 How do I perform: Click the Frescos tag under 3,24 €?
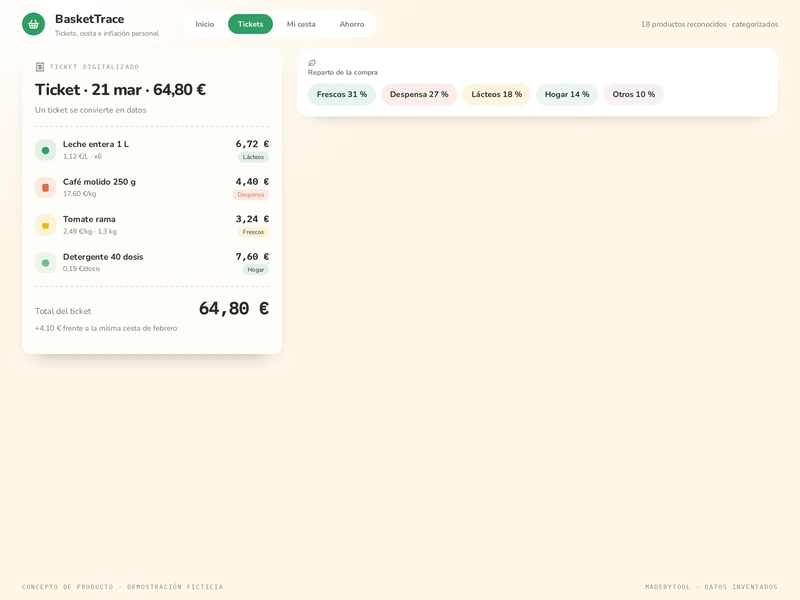click(253, 232)
